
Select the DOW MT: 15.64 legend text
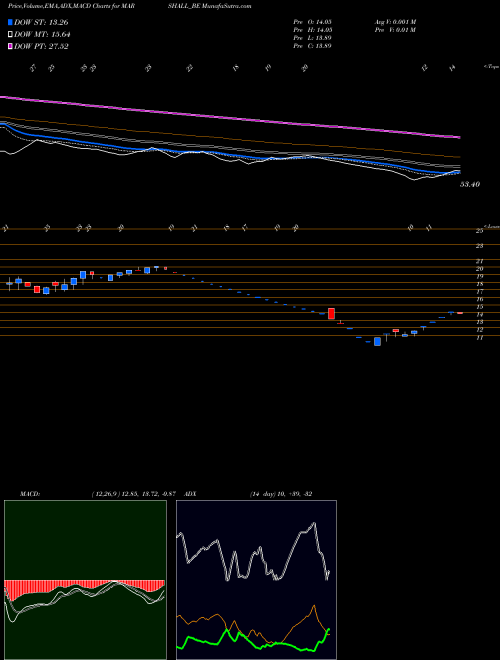(42, 35)
